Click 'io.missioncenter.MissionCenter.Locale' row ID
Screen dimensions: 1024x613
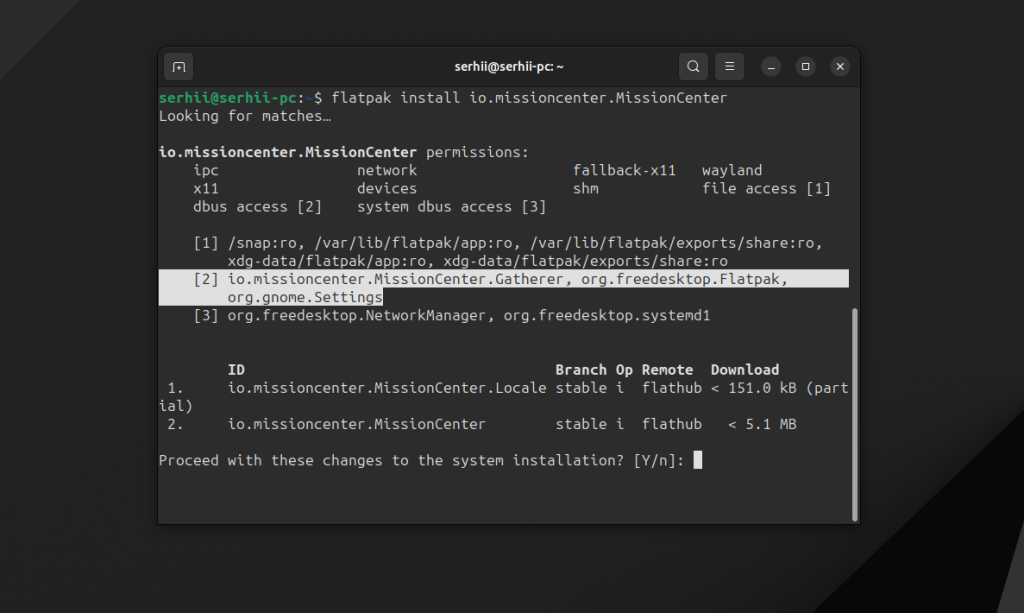point(387,388)
